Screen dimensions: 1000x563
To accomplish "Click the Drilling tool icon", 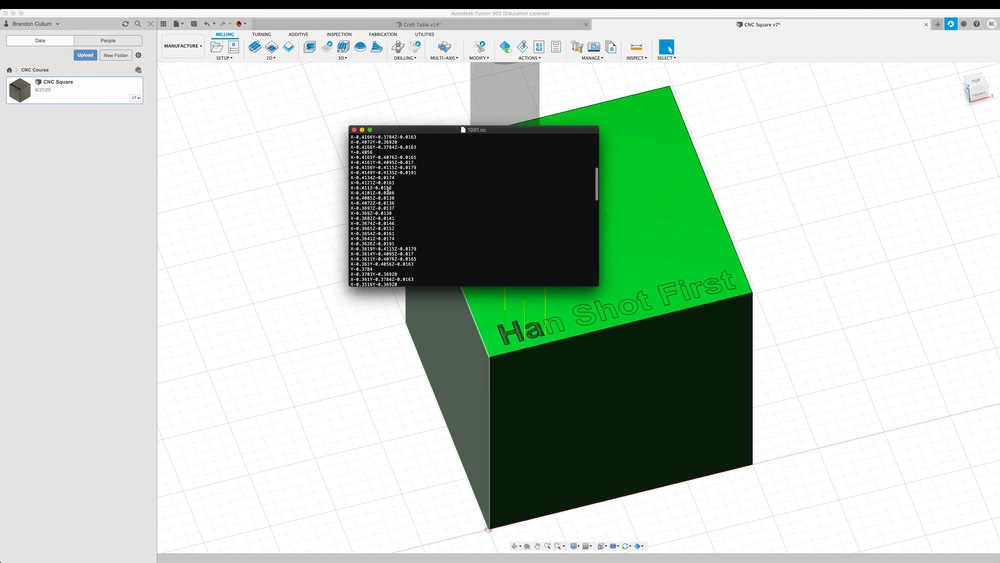I will pos(398,46).
